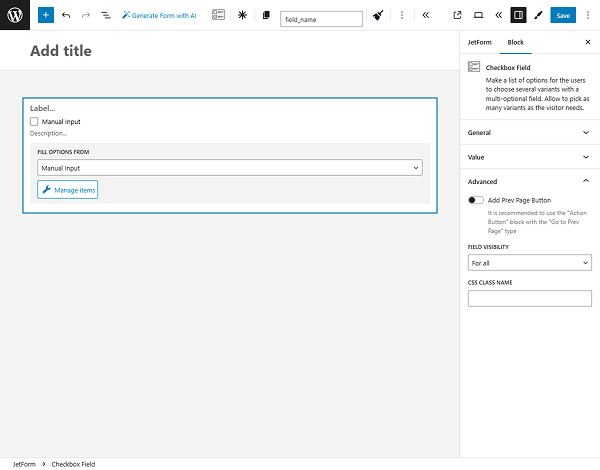The image size is (600, 470).
Task: Click Checkbox Field in the breadcrumb
Action: (x=73, y=464)
